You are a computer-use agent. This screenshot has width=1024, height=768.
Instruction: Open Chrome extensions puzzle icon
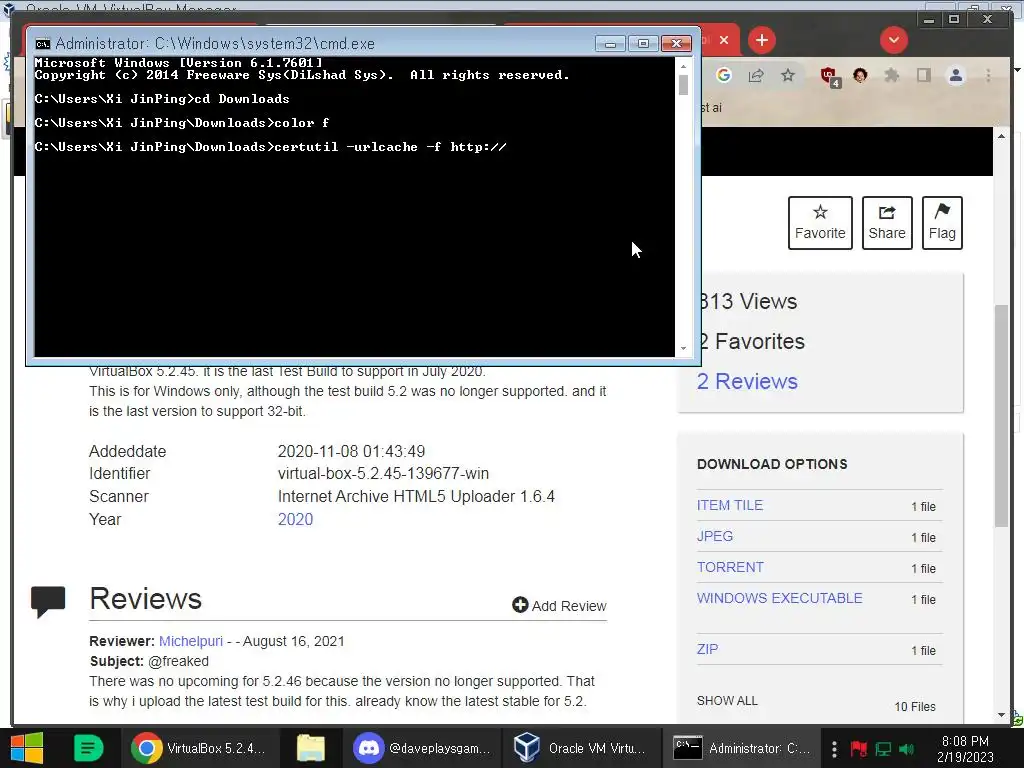coord(891,75)
